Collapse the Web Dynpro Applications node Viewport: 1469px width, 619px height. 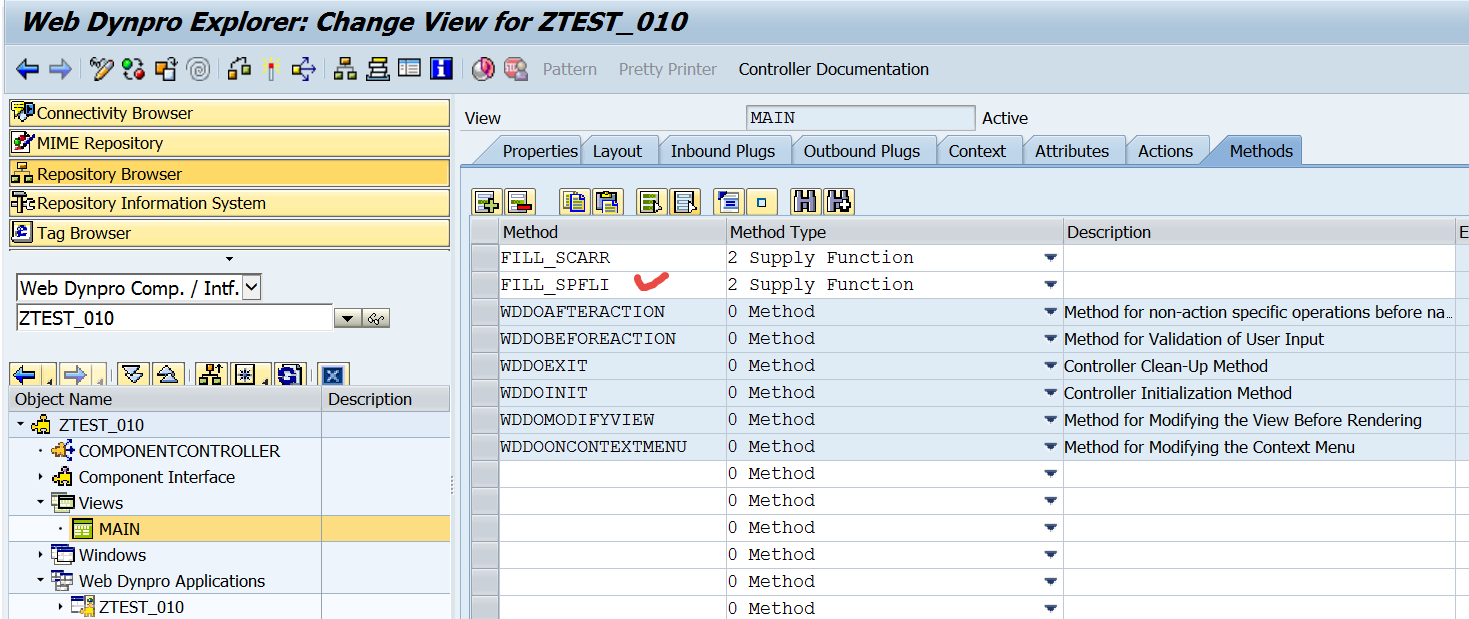point(41,581)
